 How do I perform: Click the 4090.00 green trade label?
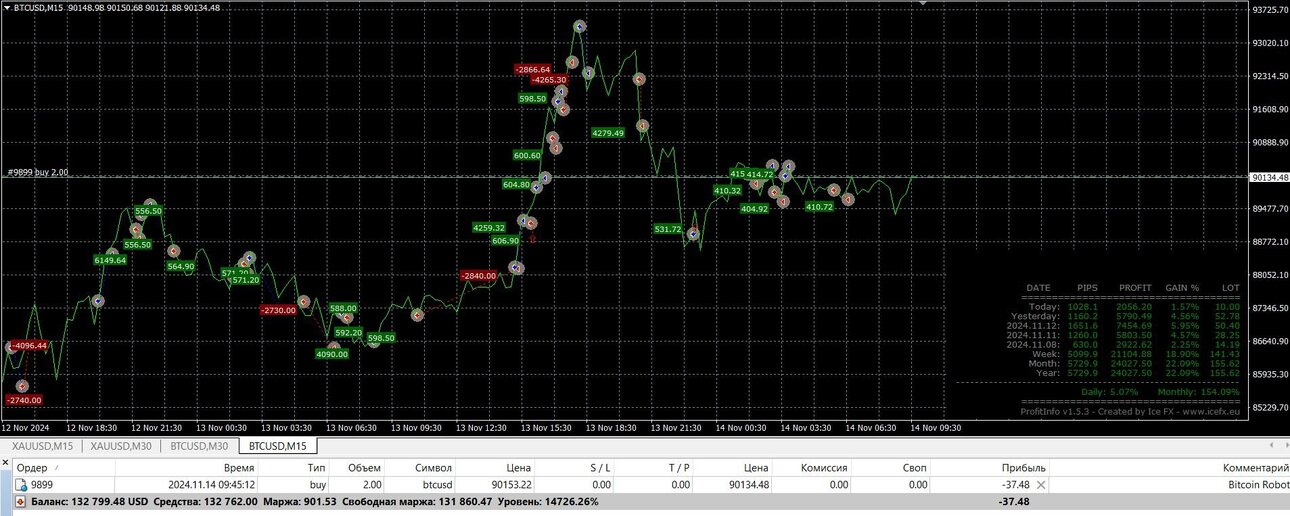(x=332, y=354)
